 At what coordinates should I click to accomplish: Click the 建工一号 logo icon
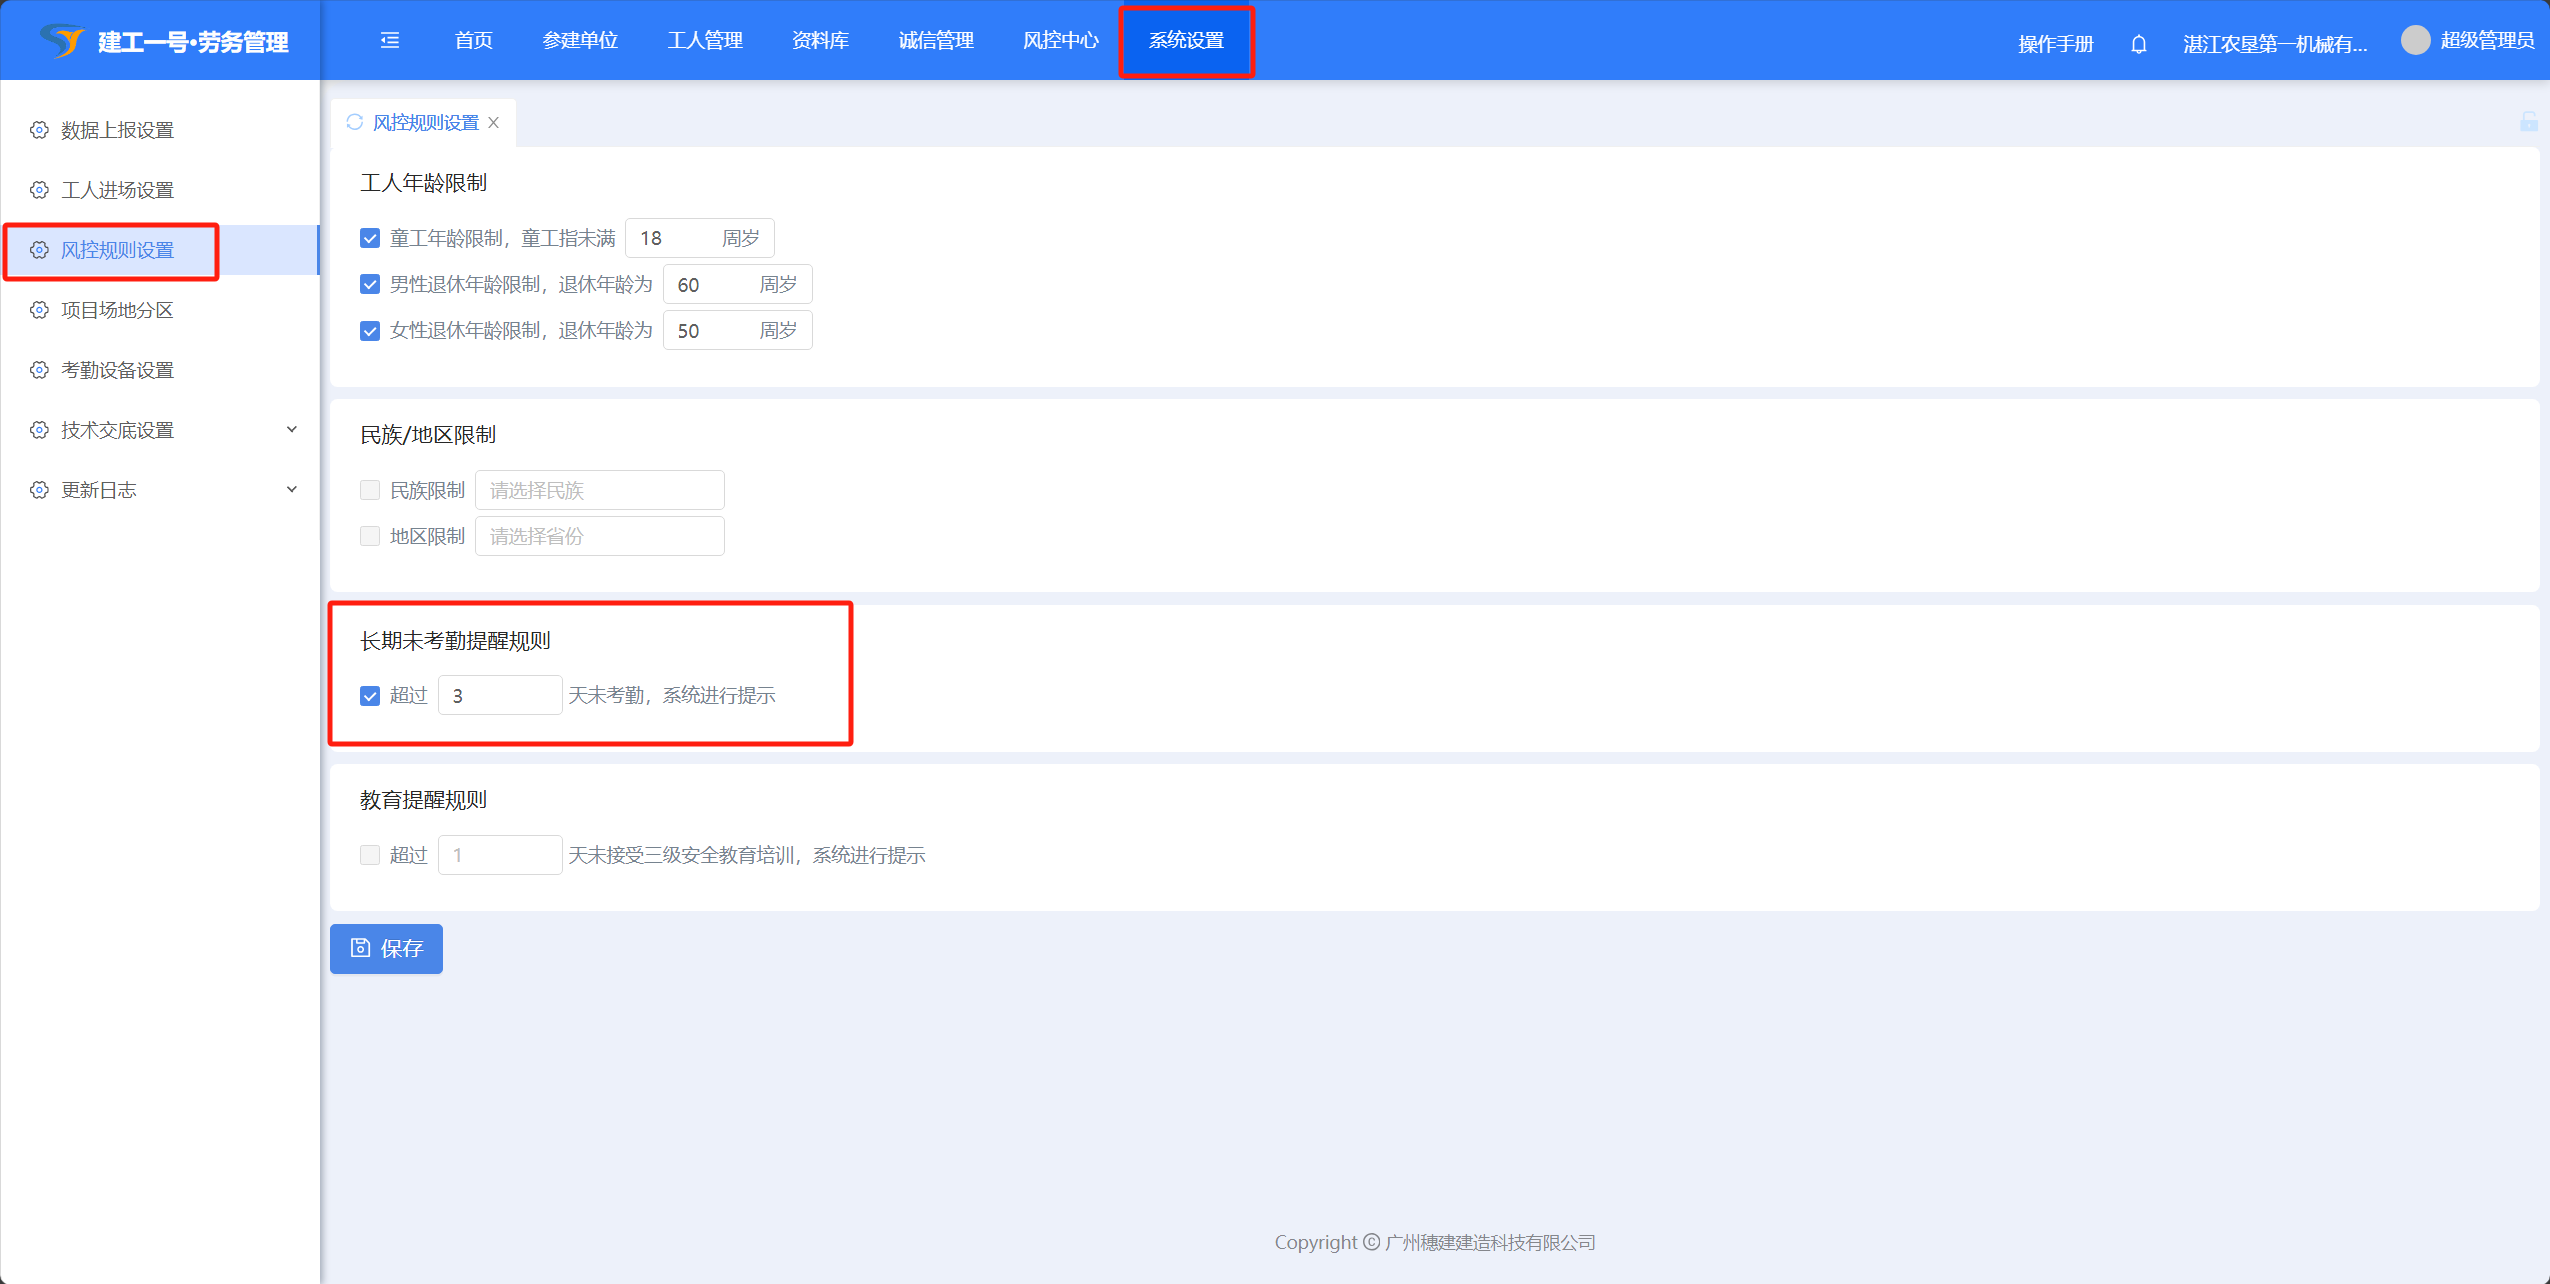(x=62, y=41)
